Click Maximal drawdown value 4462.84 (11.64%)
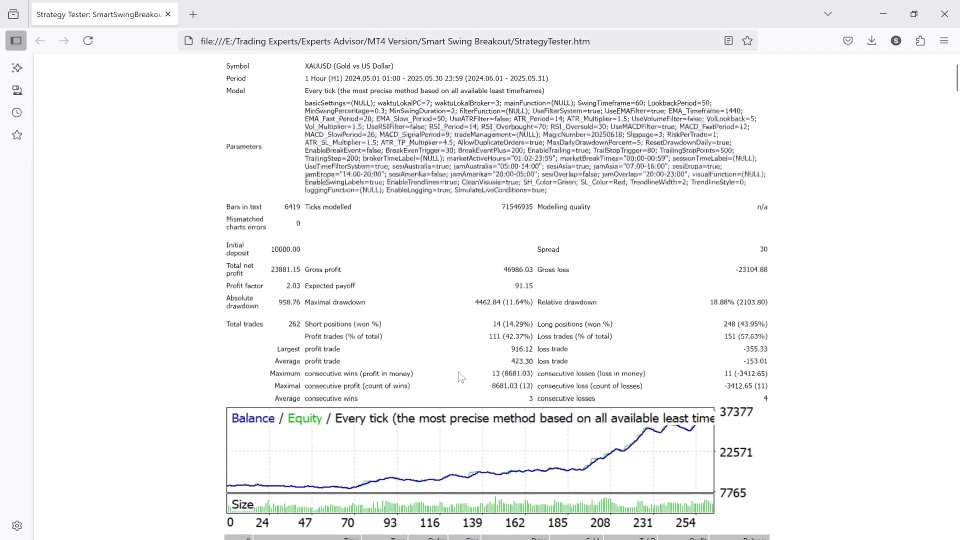The image size is (960, 540). coord(504,302)
